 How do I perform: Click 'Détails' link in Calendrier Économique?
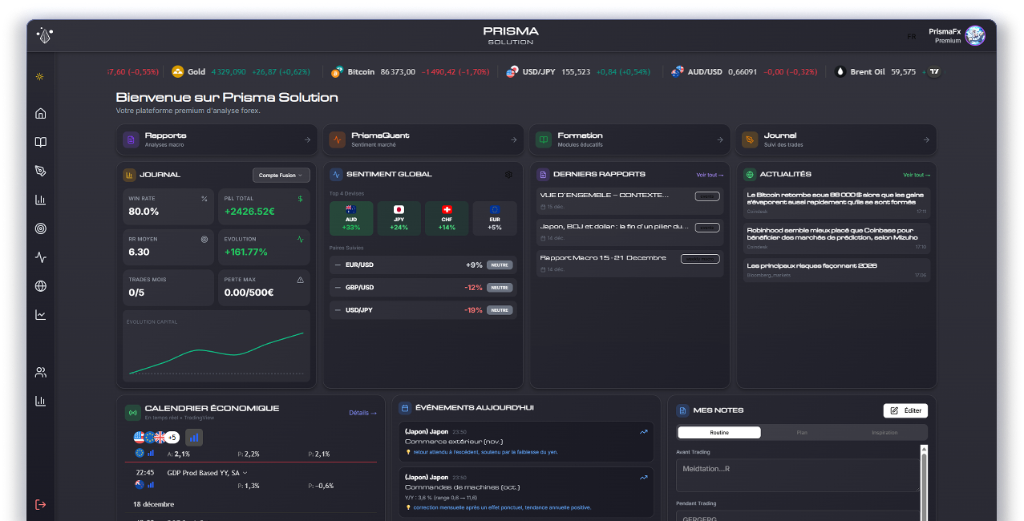pos(362,413)
